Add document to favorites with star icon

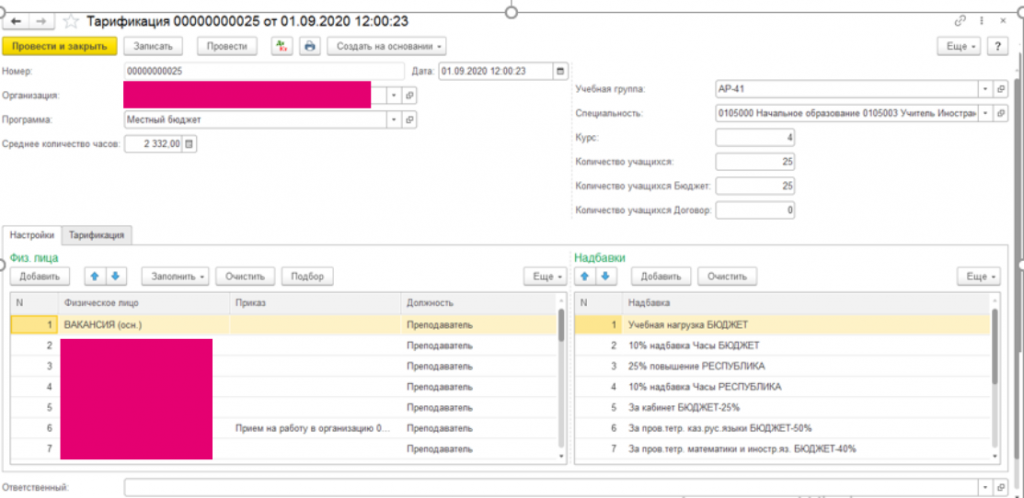coord(71,20)
